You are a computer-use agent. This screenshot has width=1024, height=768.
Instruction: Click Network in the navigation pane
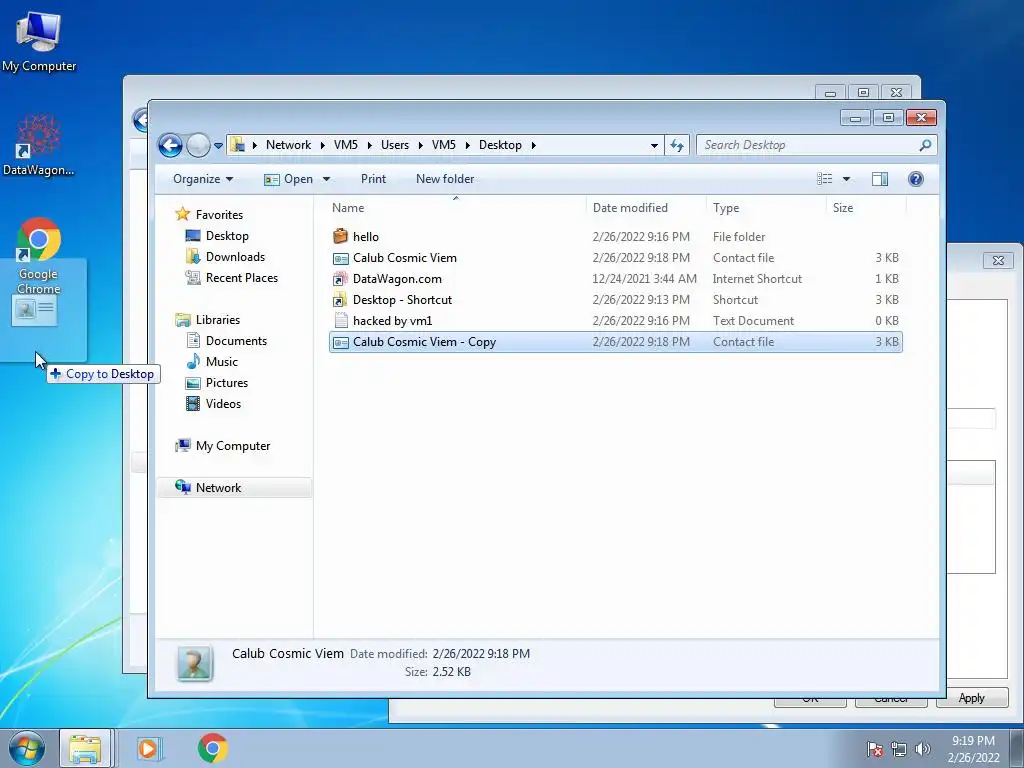pos(218,488)
